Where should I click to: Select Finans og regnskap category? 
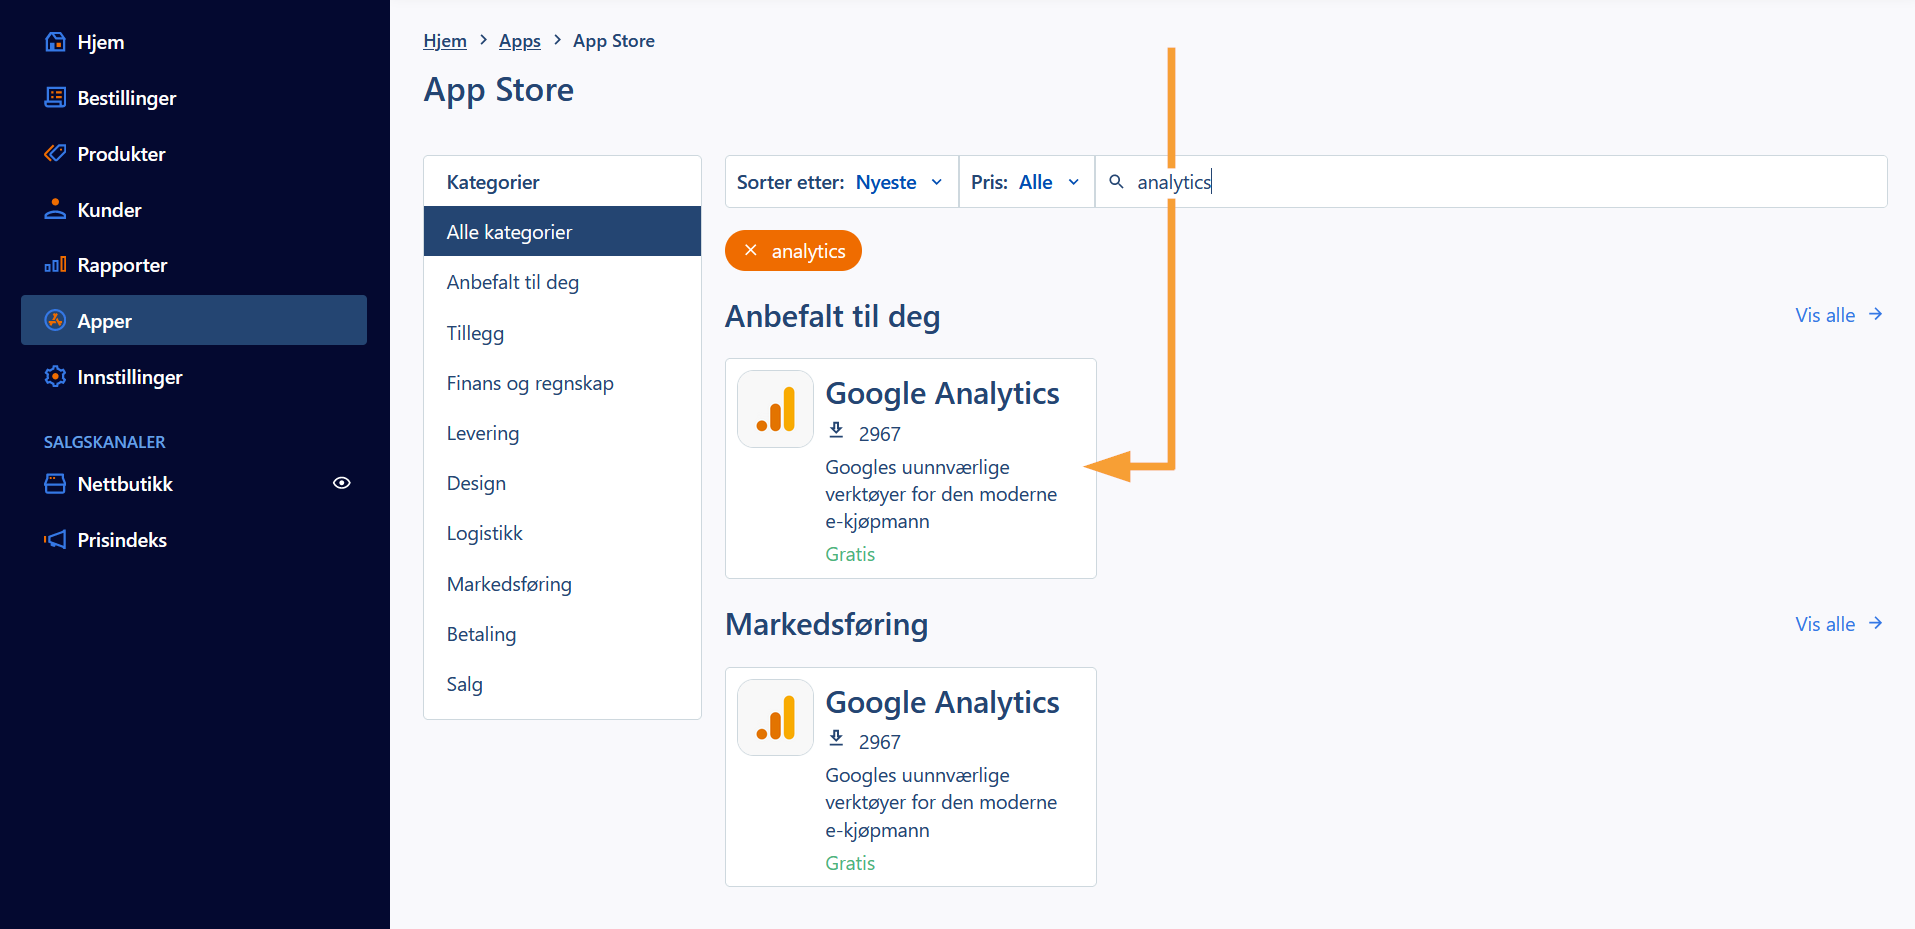[562, 383]
